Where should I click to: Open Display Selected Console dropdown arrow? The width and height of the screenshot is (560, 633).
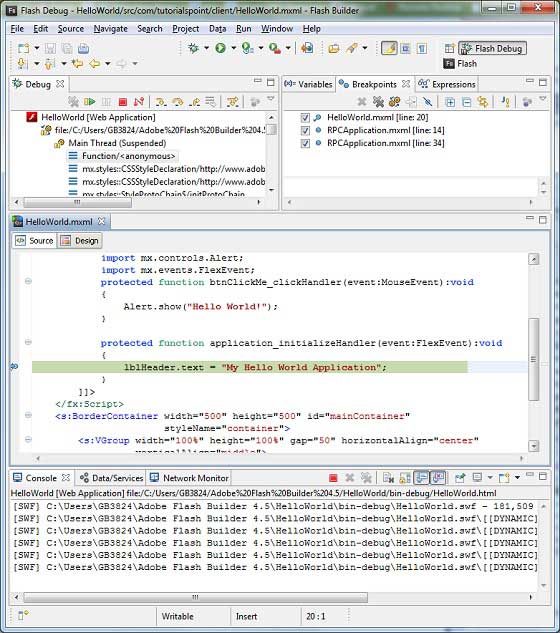coord(490,478)
